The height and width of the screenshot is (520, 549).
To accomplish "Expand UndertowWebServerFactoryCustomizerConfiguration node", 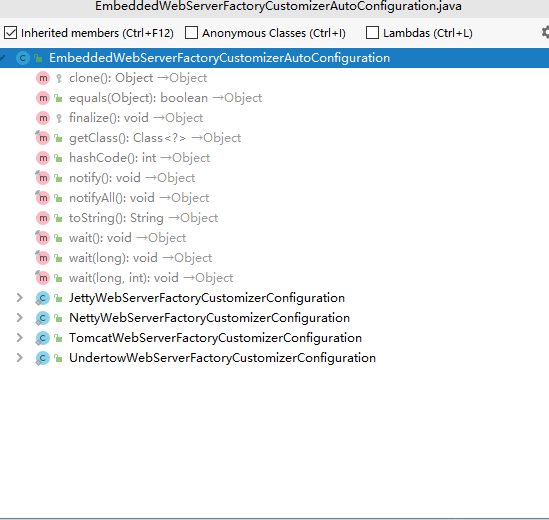I will coord(20,358).
